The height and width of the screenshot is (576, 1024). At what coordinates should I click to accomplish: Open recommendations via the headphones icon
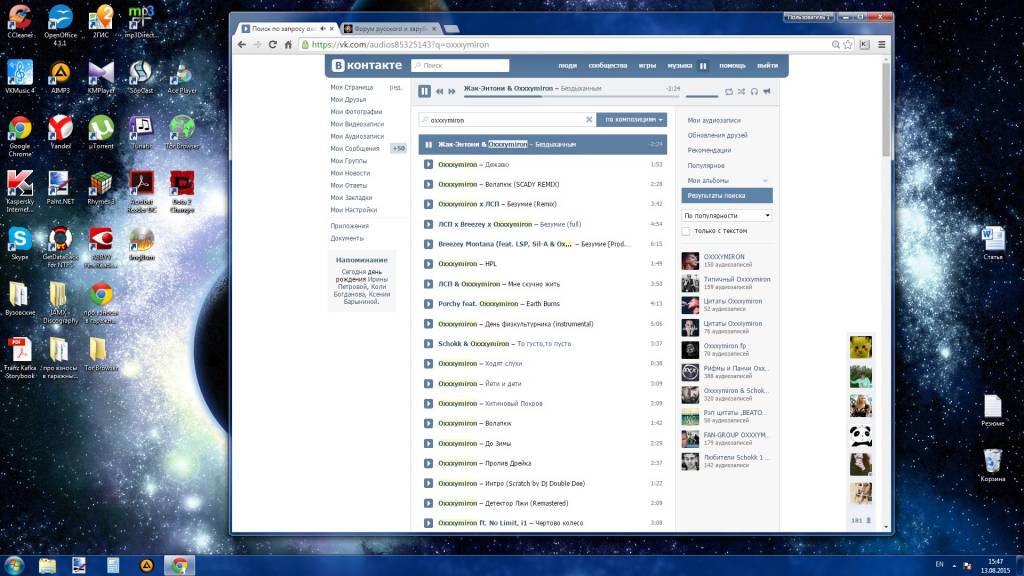(x=754, y=91)
